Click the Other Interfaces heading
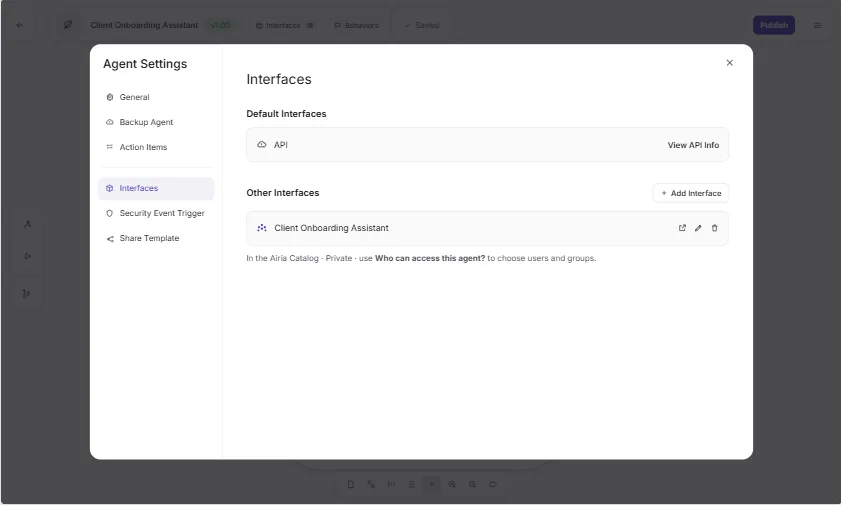Image resolution: width=841 pixels, height=505 pixels. [283, 193]
